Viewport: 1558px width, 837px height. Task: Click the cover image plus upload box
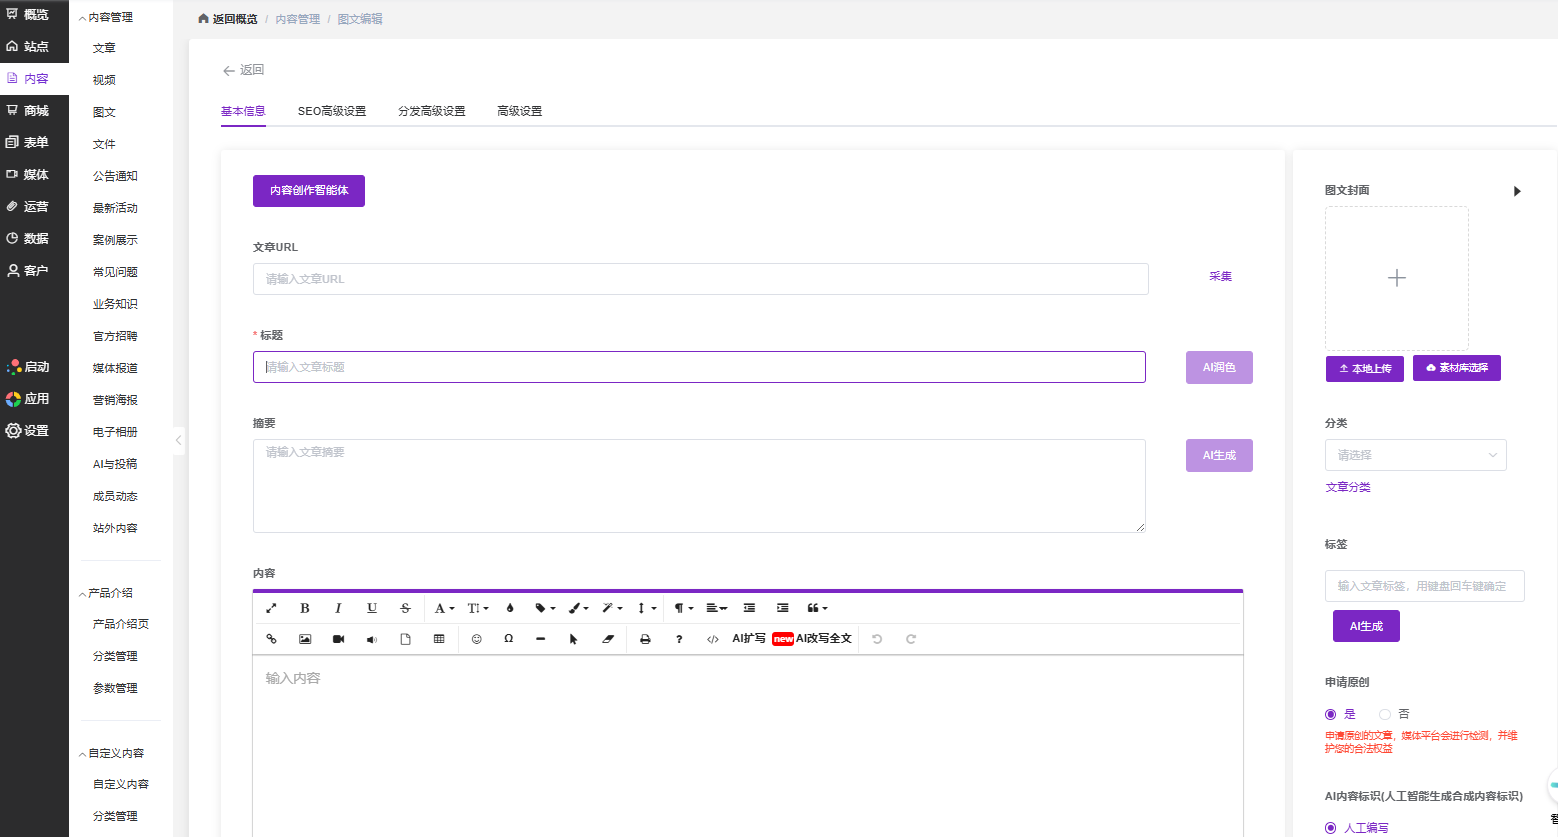click(x=1397, y=278)
